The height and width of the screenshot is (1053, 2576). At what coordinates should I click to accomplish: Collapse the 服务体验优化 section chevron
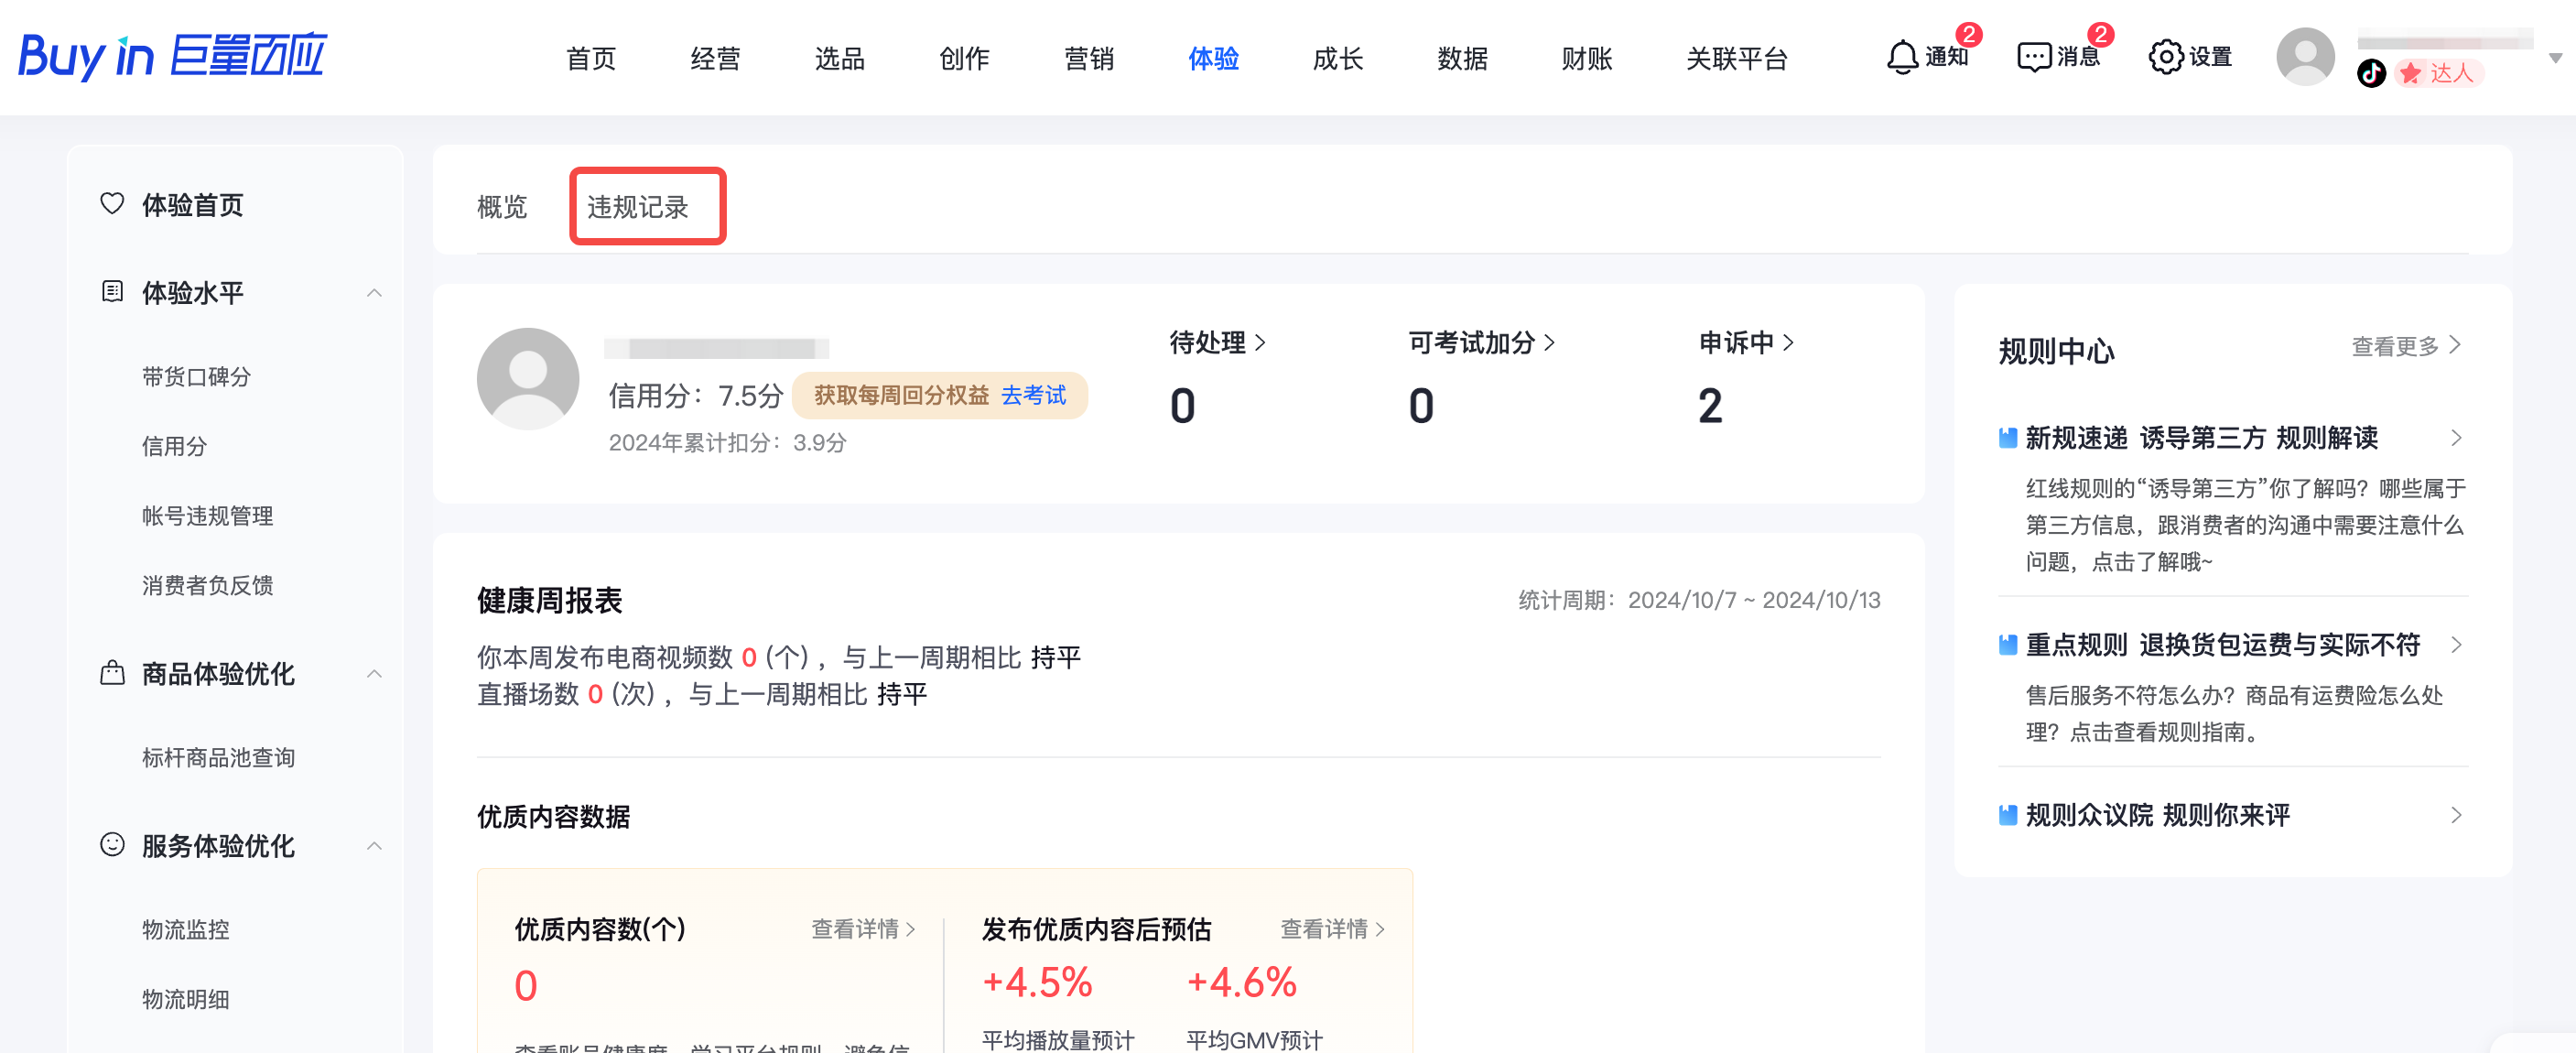click(x=374, y=846)
